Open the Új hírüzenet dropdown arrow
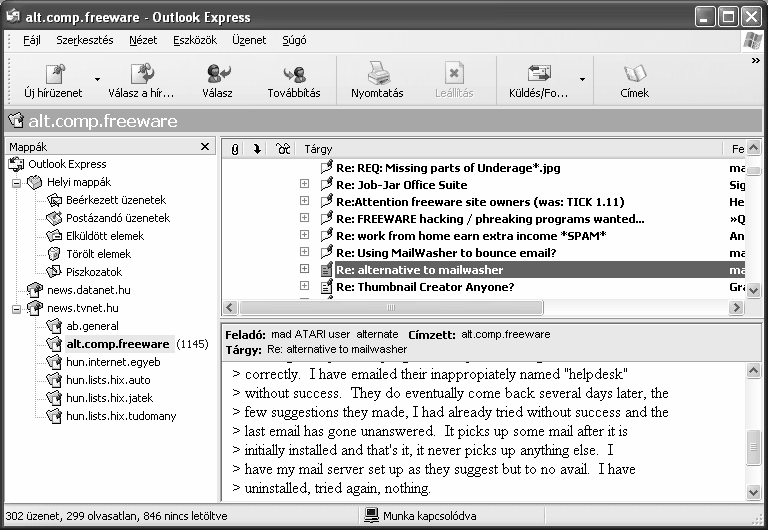This screenshot has width=768, height=530. [97, 80]
